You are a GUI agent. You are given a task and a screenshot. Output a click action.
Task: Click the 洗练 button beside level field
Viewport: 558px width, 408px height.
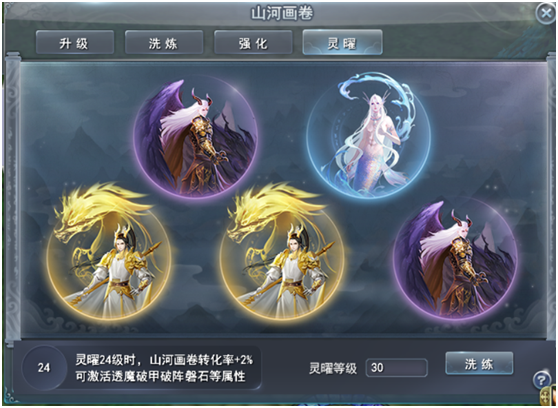(479, 363)
